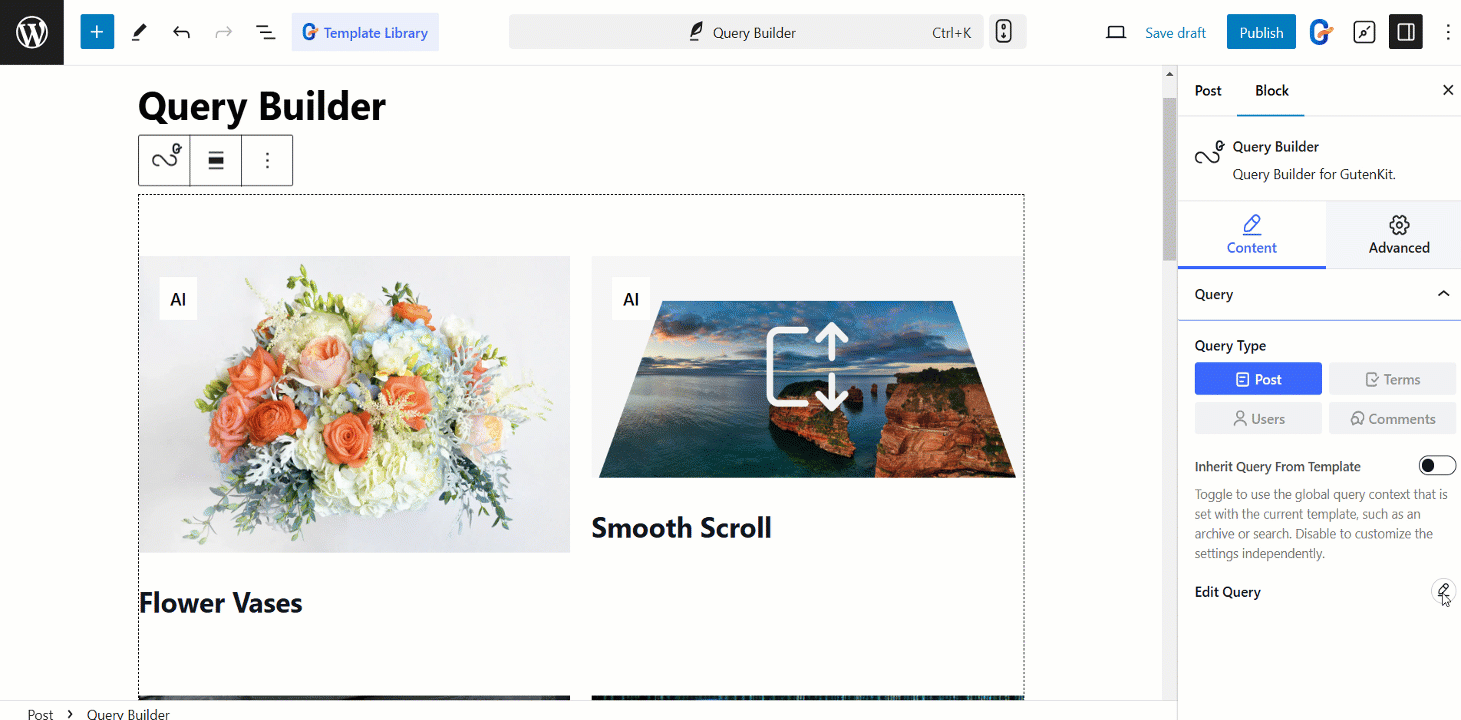Click the GutenKit icon beside Publish
Viewport: 1461px width, 720px height.
1321,32
